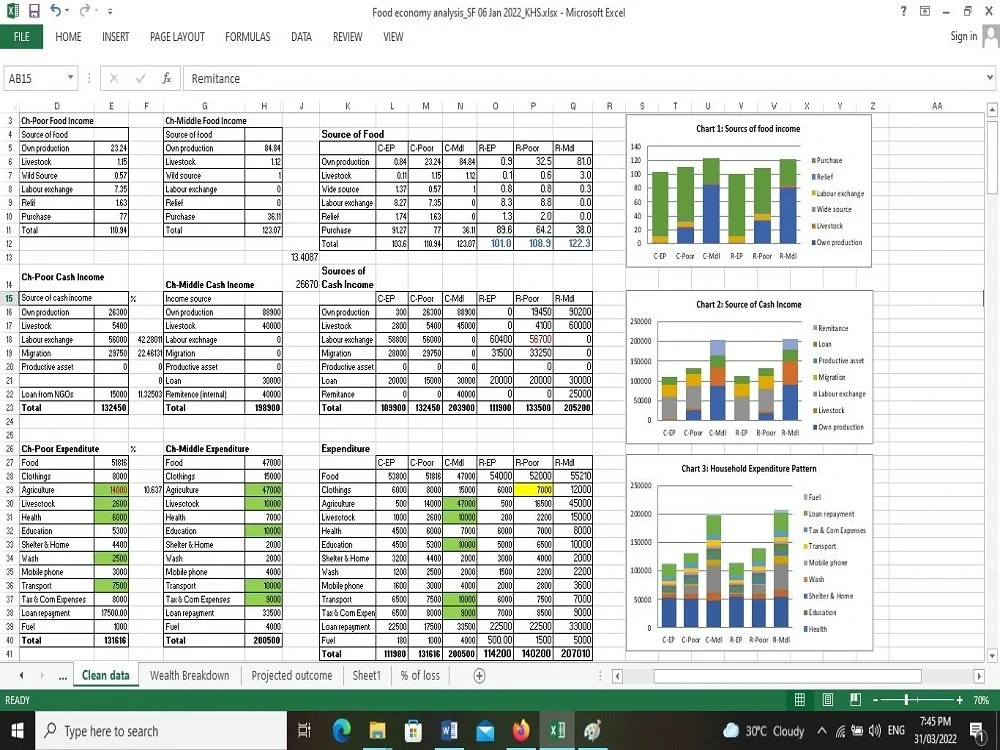Click the Enter checkmark in formula bar
Image resolution: width=1000 pixels, height=750 pixels.
tap(140, 78)
